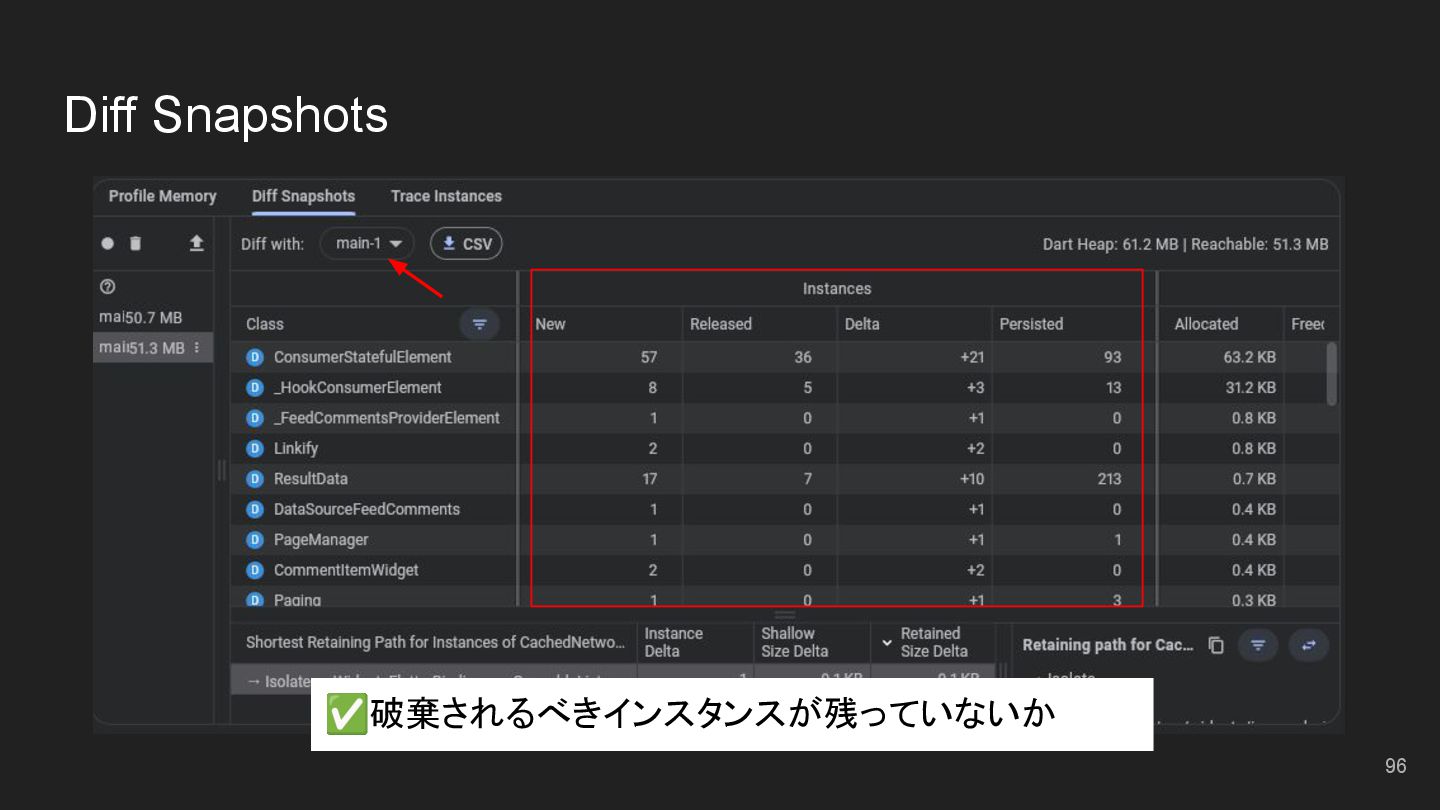Click the record snapshot circle icon
The width and height of the screenshot is (1440, 810).
coord(108,244)
